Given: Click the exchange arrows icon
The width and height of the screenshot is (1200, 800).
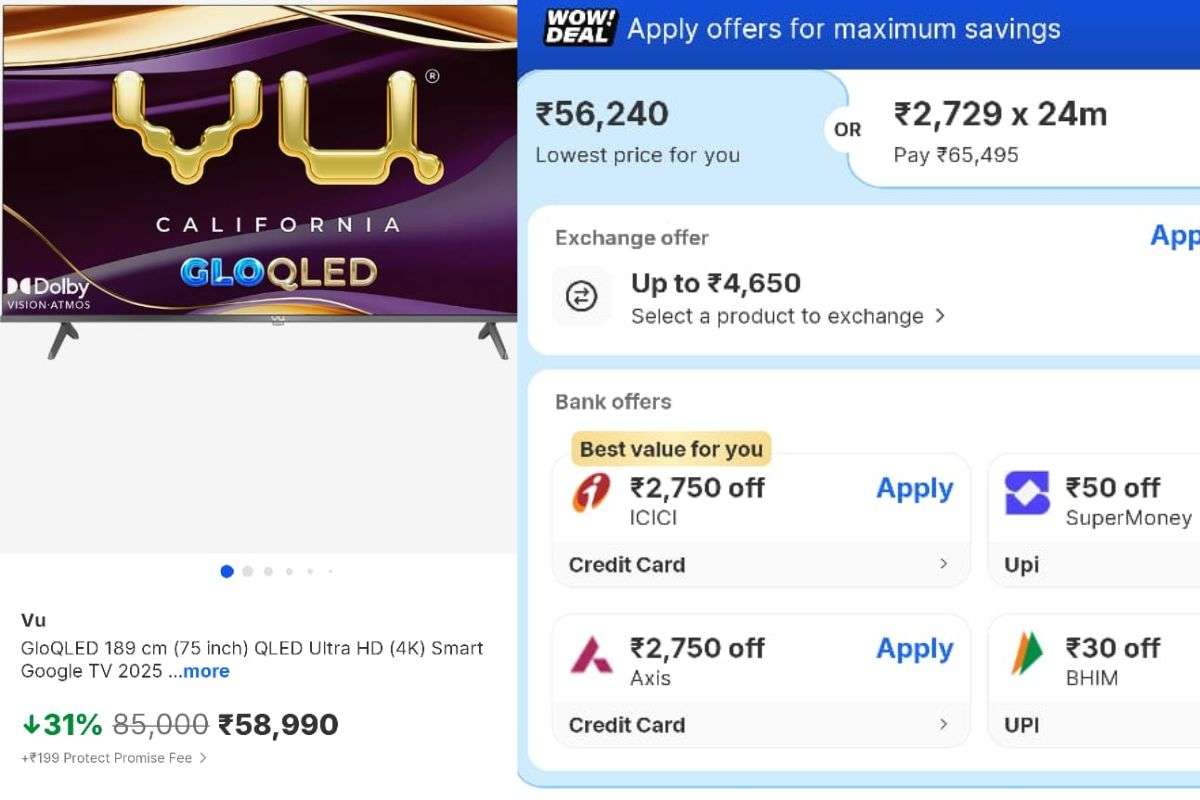Looking at the screenshot, I should [581, 297].
